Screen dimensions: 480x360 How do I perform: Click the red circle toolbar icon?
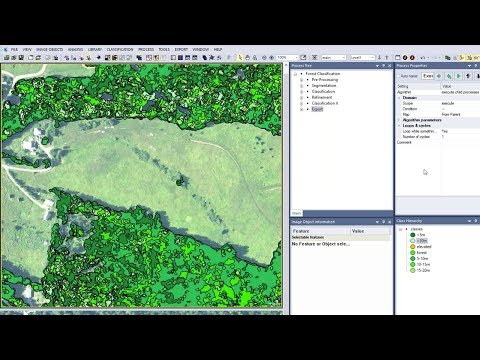(412, 57)
